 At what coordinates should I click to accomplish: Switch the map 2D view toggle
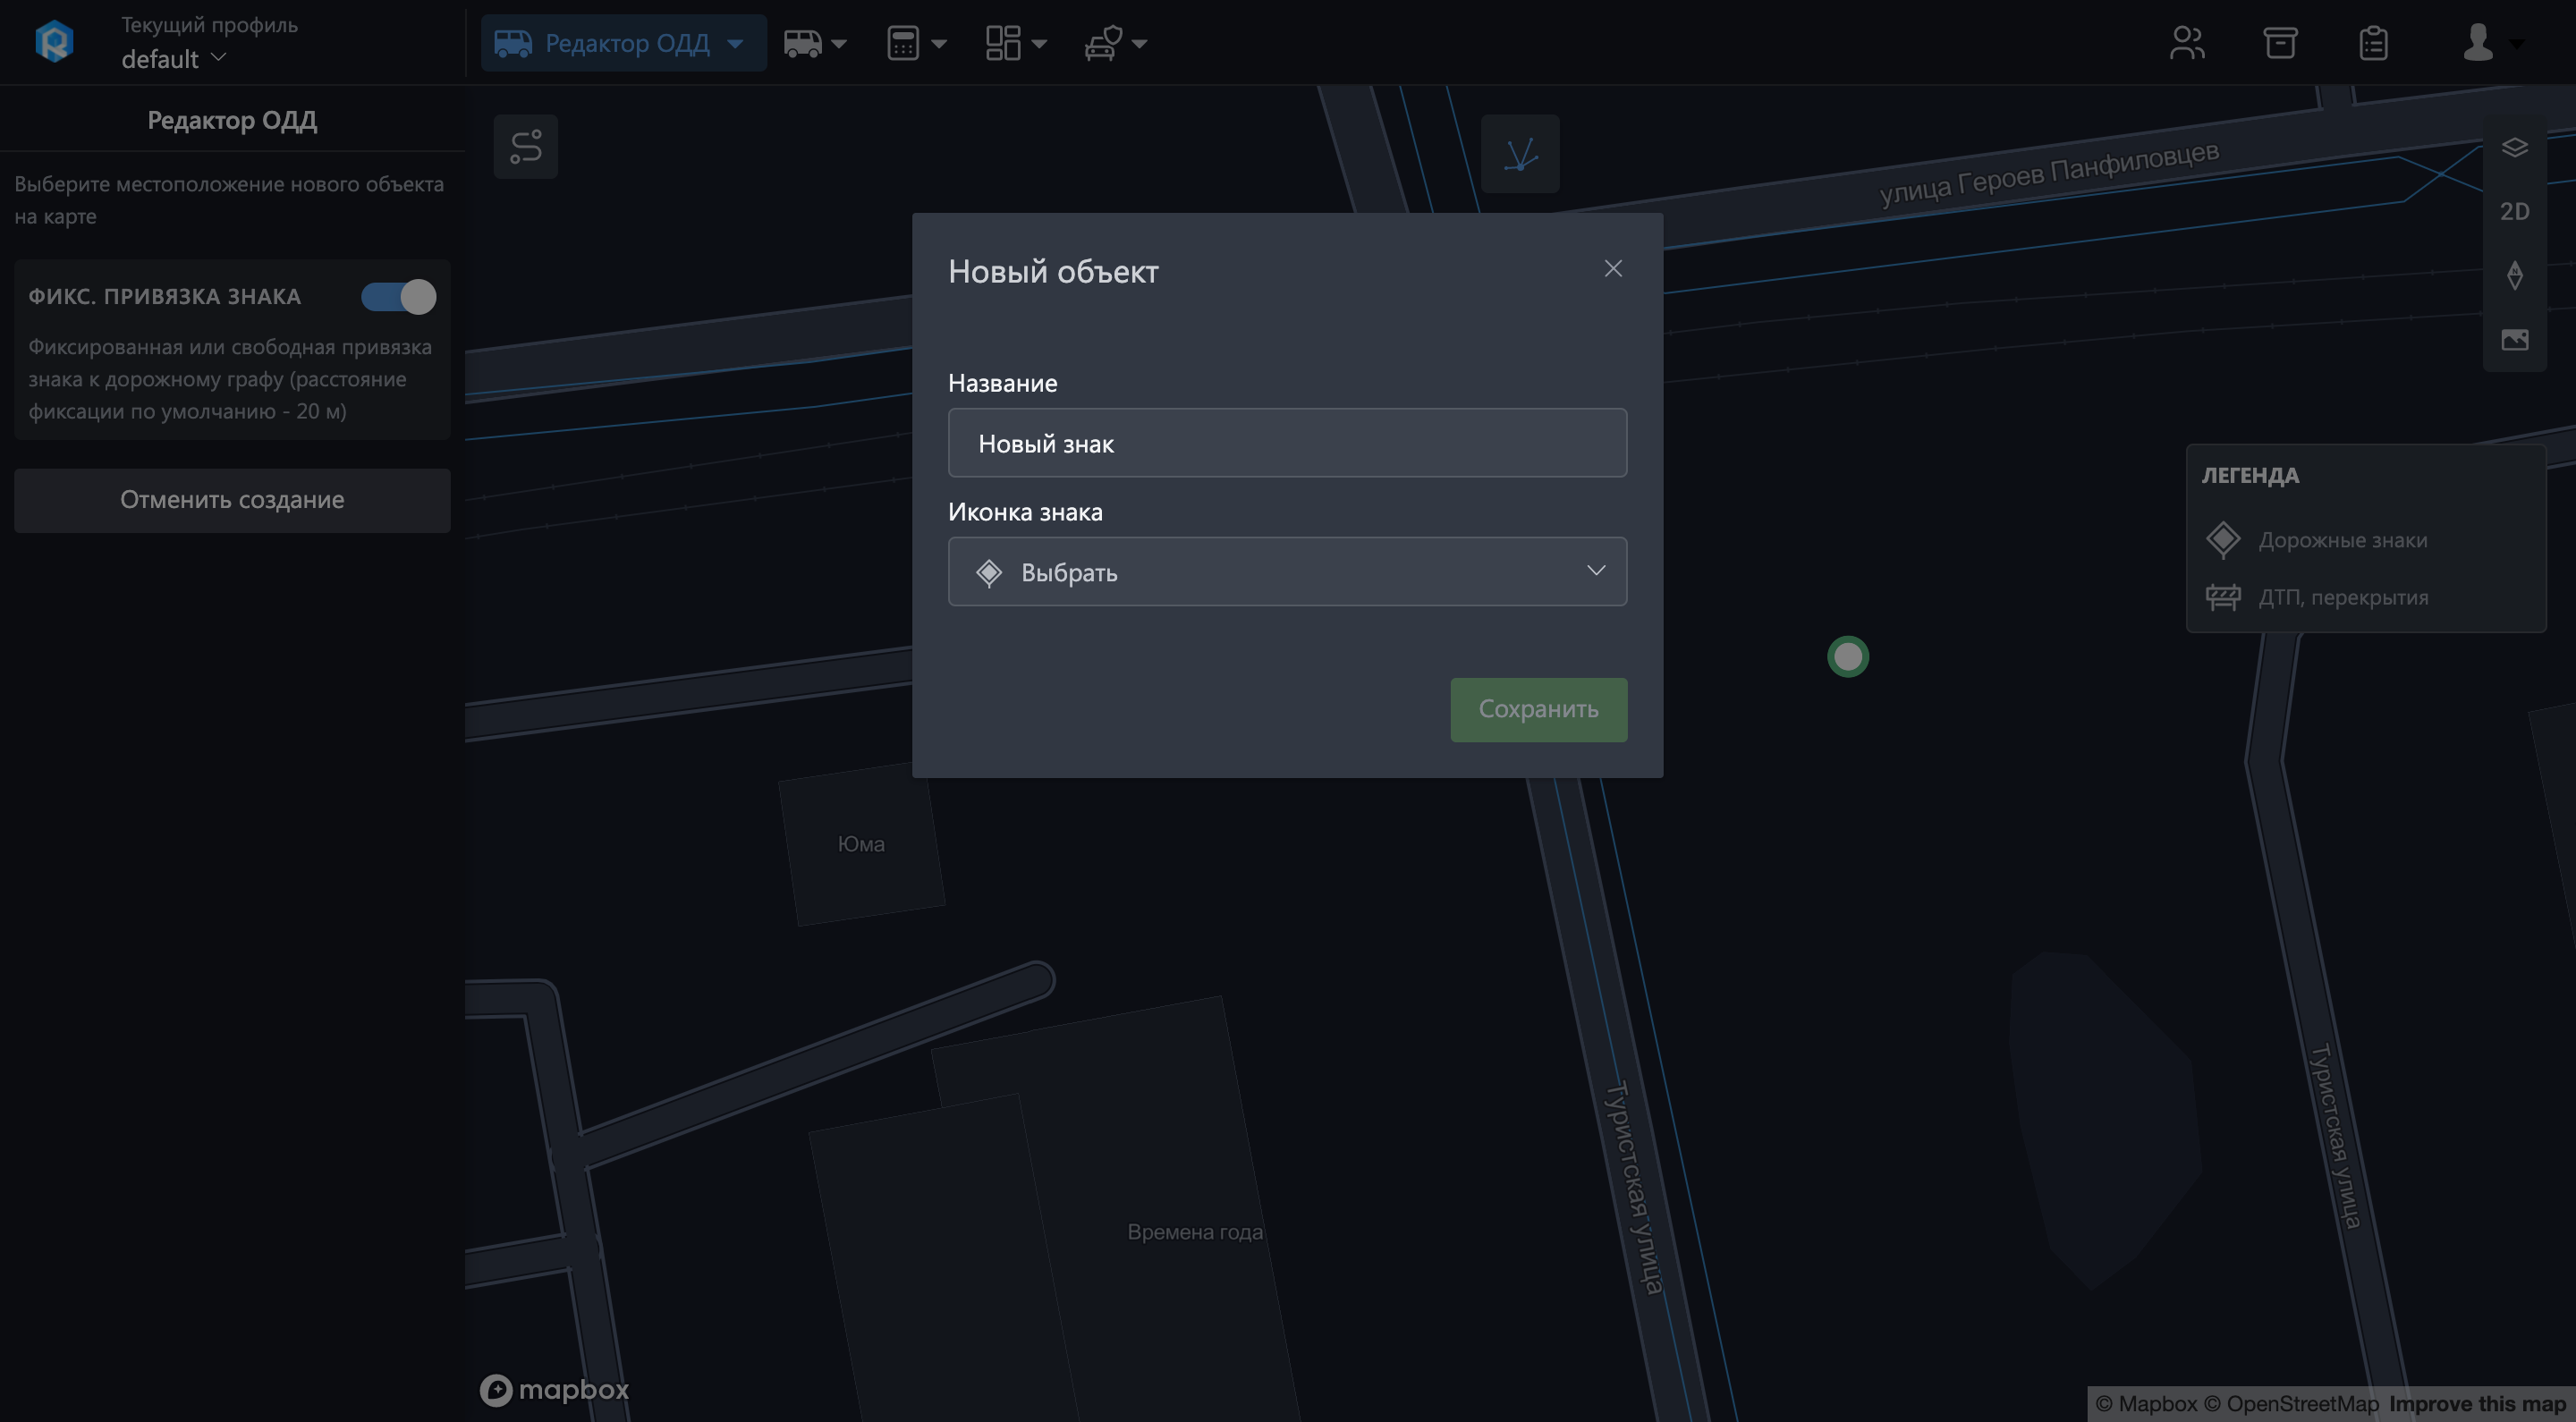2514,211
